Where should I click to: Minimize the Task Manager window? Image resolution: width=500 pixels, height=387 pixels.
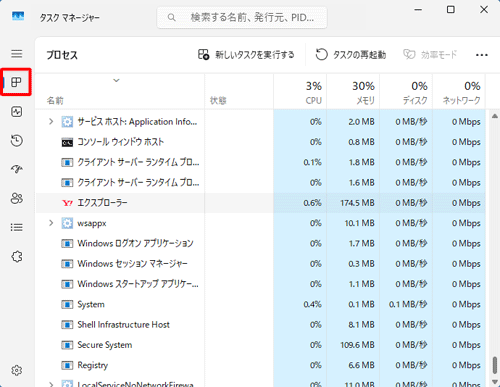(x=418, y=10)
